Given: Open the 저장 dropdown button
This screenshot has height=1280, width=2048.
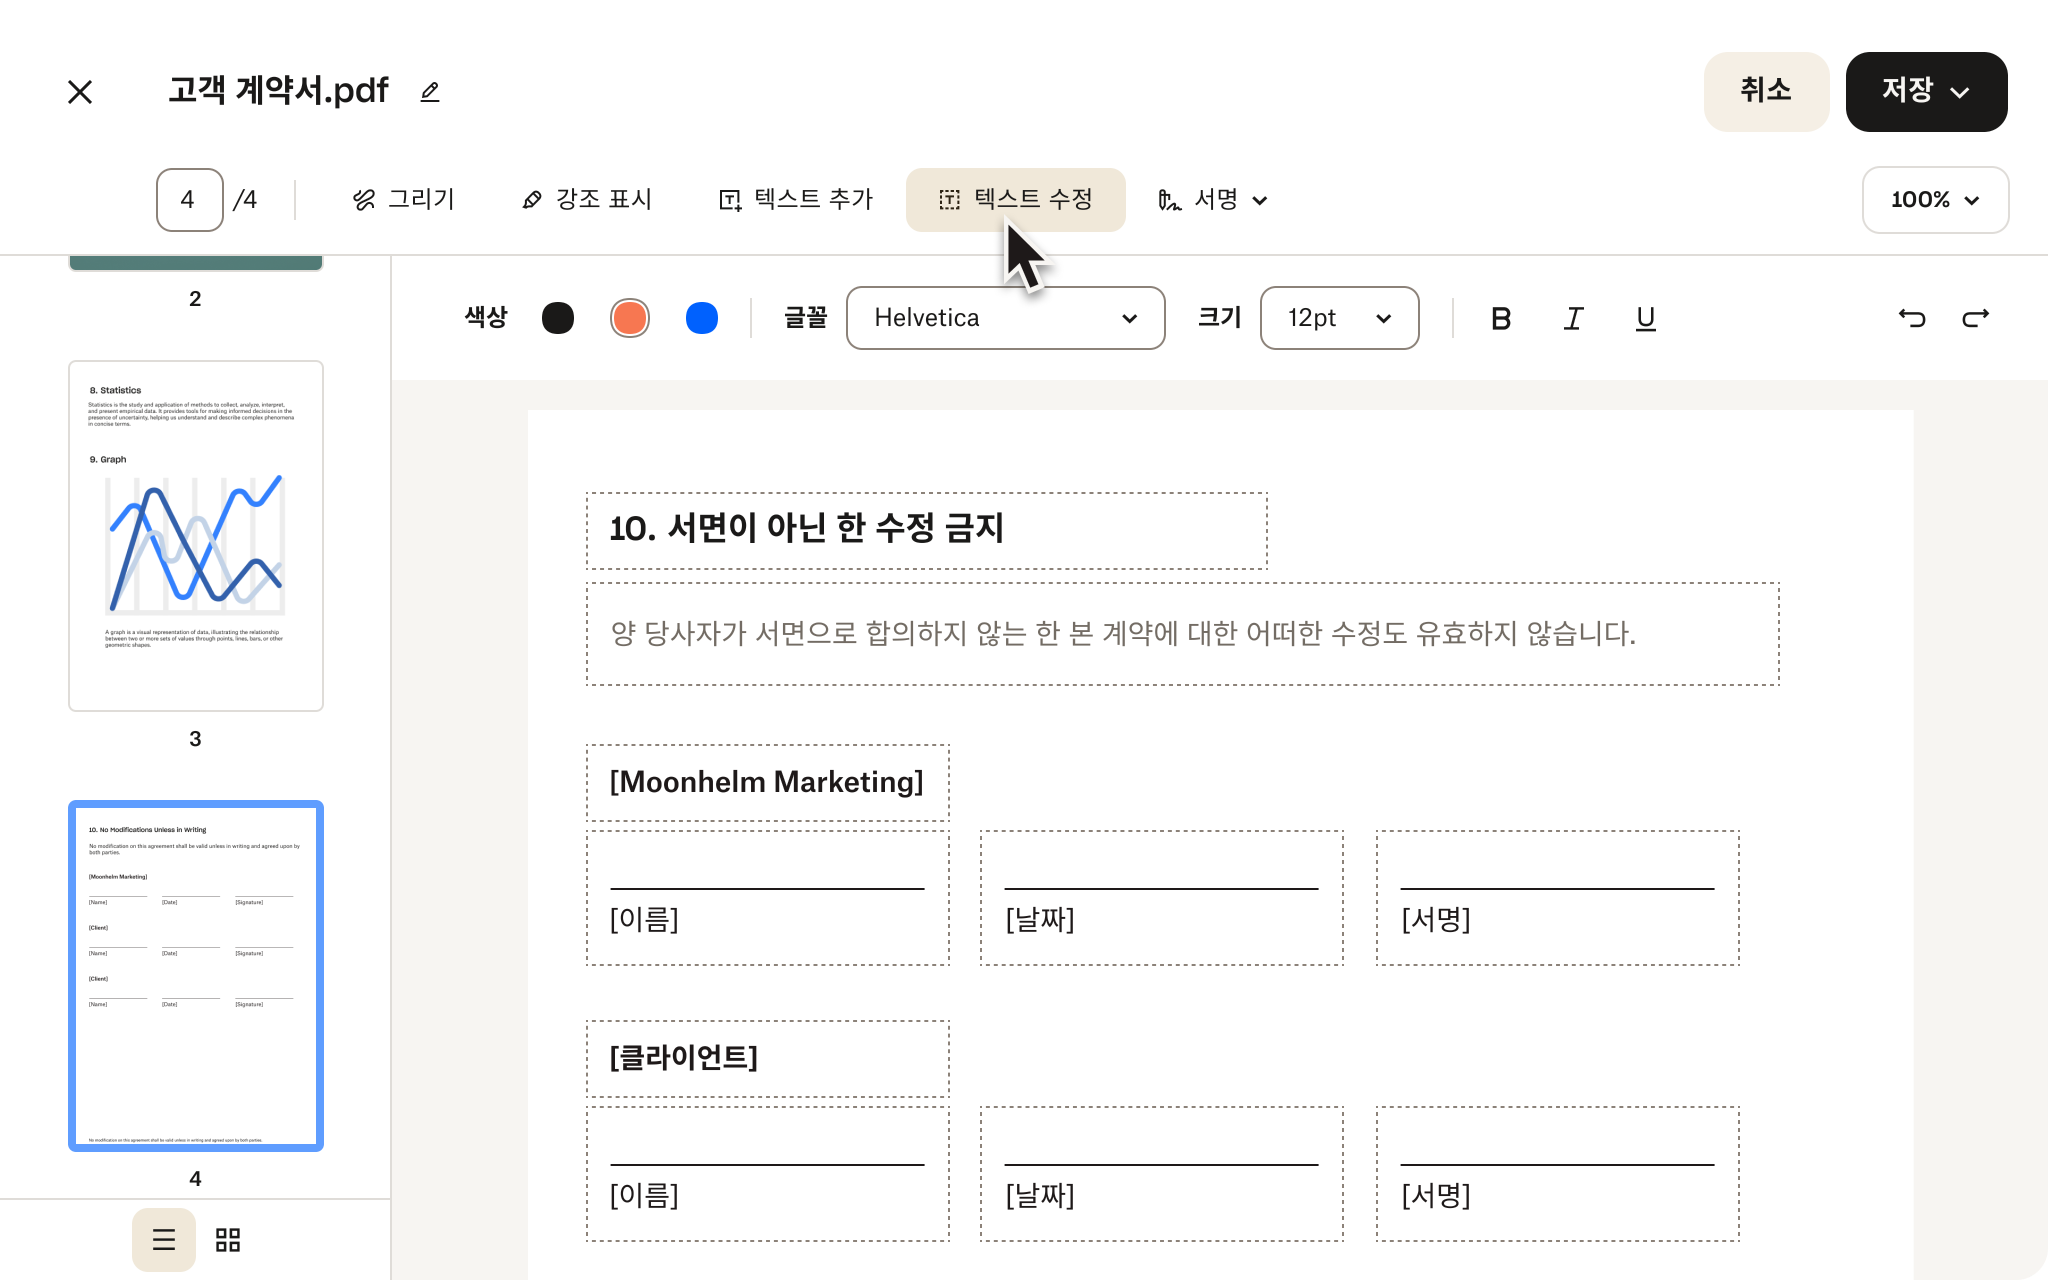Looking at the screenshot, I should point(1926,91).
